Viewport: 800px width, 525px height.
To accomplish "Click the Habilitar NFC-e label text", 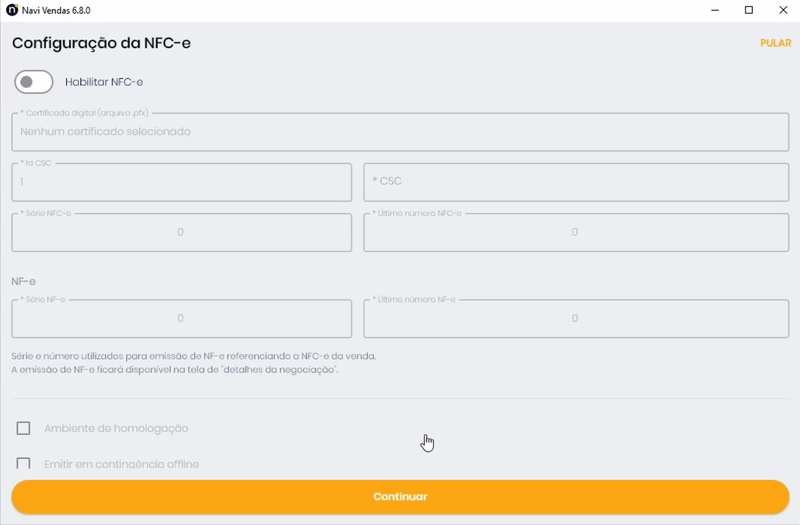I will [110, 82].
